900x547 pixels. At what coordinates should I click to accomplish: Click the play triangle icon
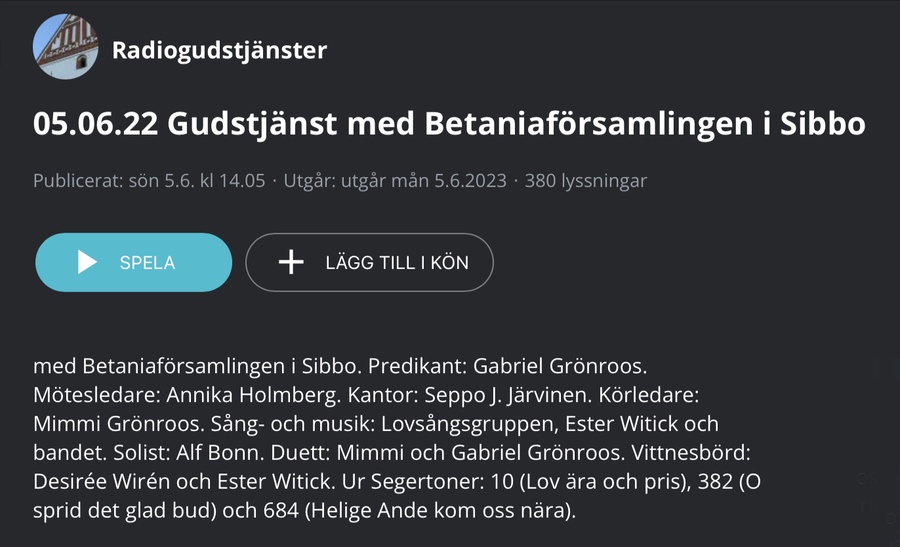coord(88,262)
